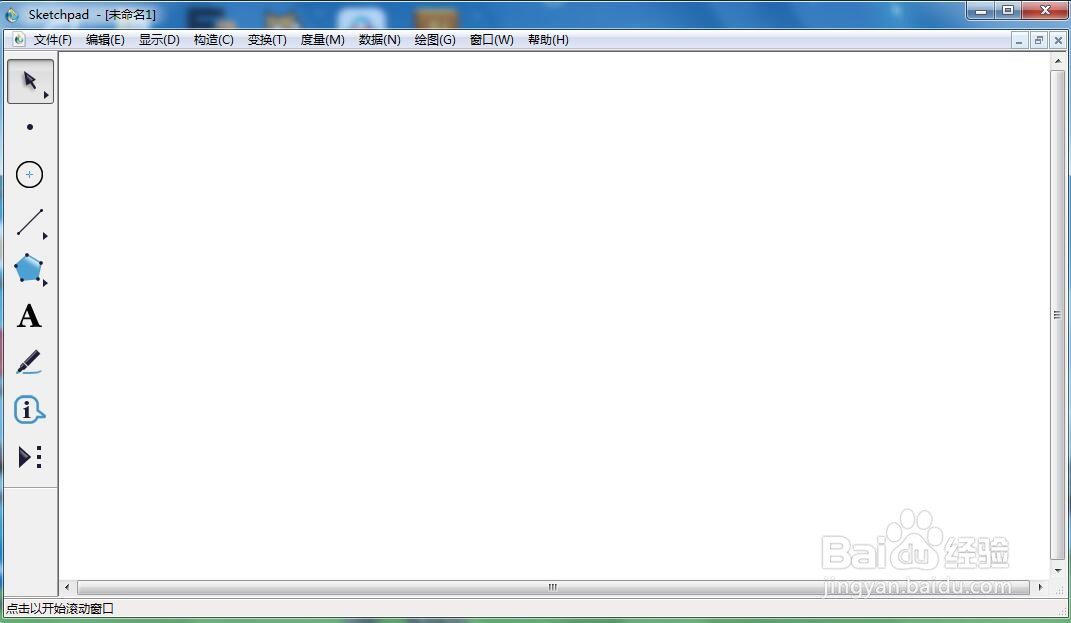The image size is (1071, 623).
Task: Expand the Polygon tool flyout triangle
Action: click(45, 282)
